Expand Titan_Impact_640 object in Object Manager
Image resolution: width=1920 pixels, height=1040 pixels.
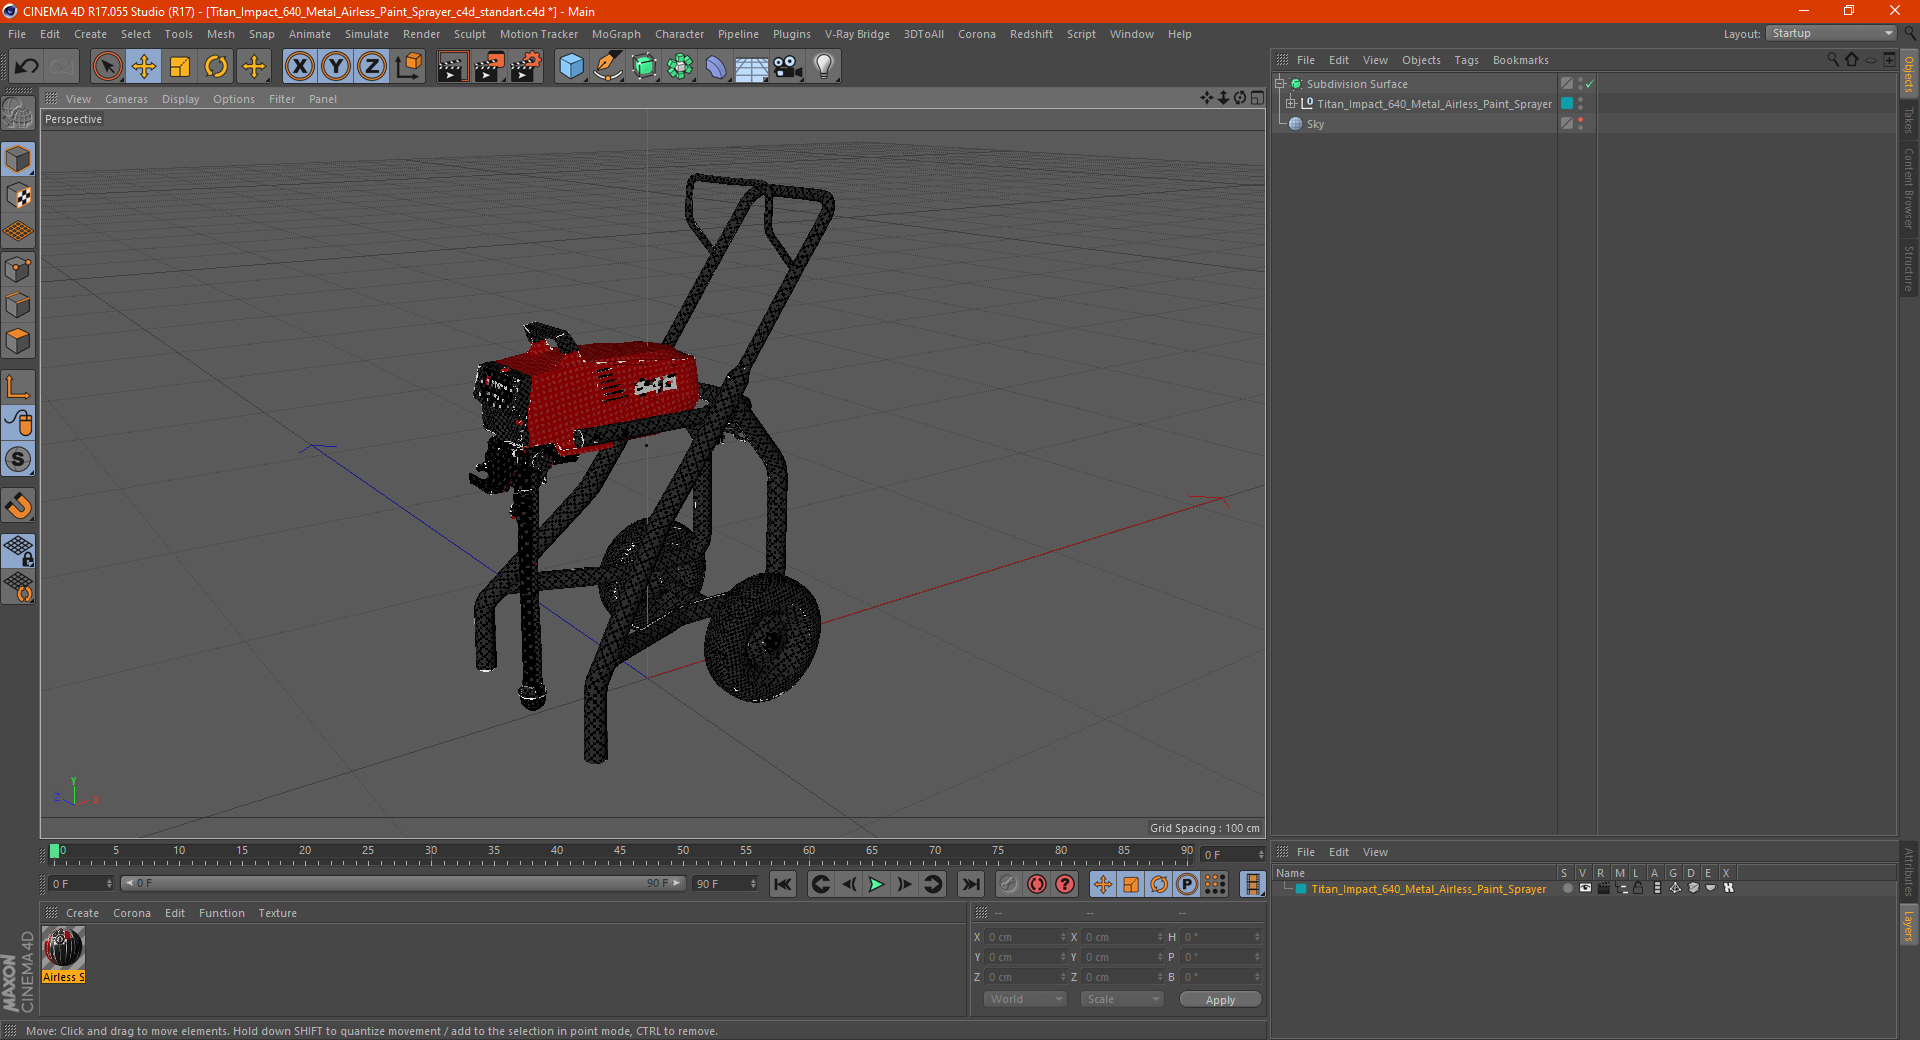(x=1291, y=104)
